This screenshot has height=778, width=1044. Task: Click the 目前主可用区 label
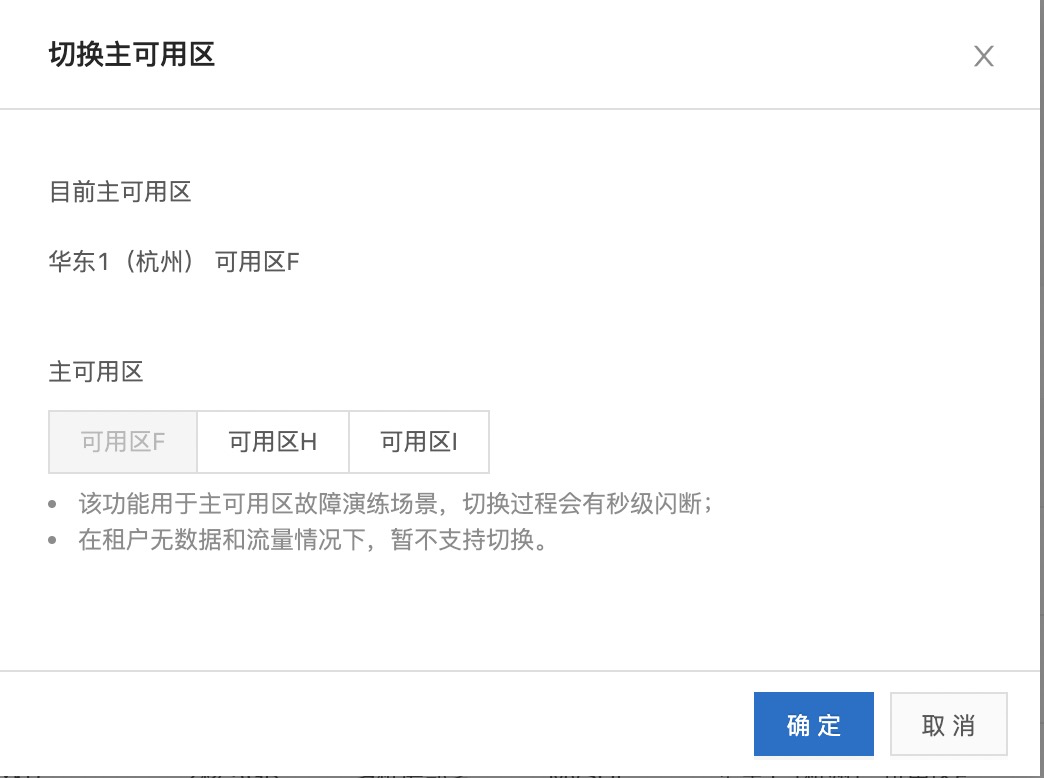pos(120,191)
